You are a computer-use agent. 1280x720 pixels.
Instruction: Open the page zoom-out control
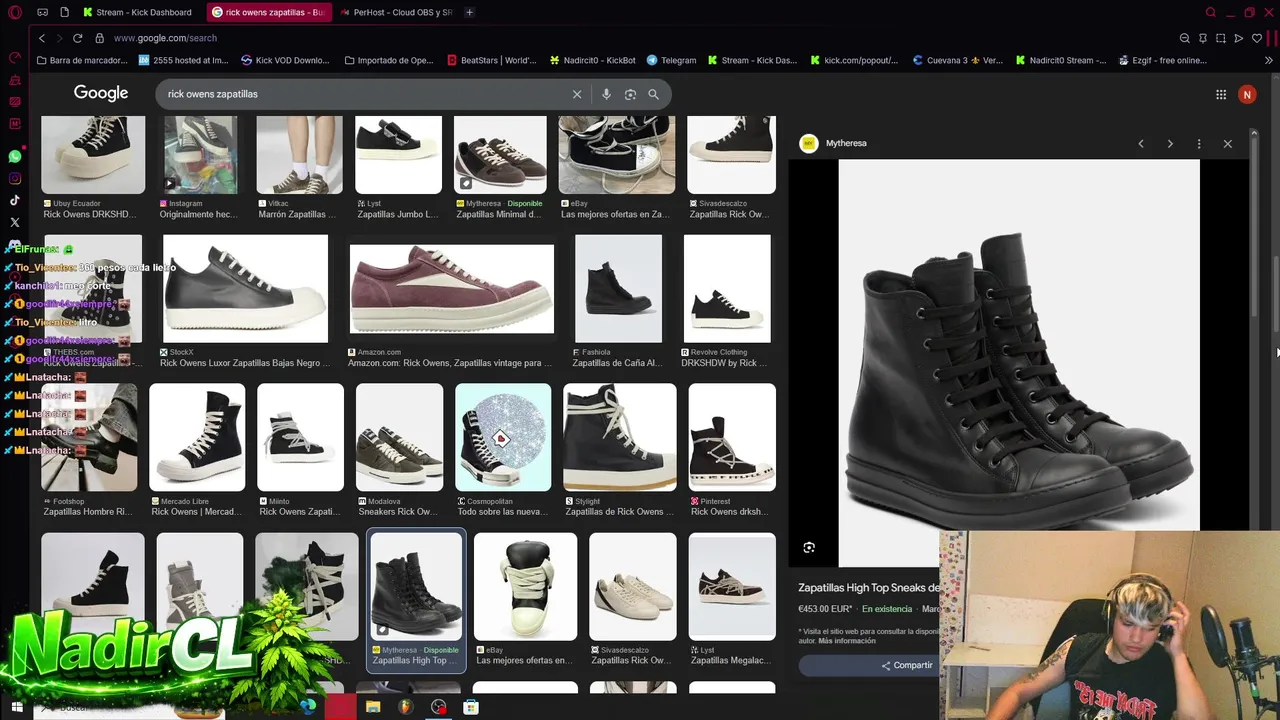[x=1185, y=38]
